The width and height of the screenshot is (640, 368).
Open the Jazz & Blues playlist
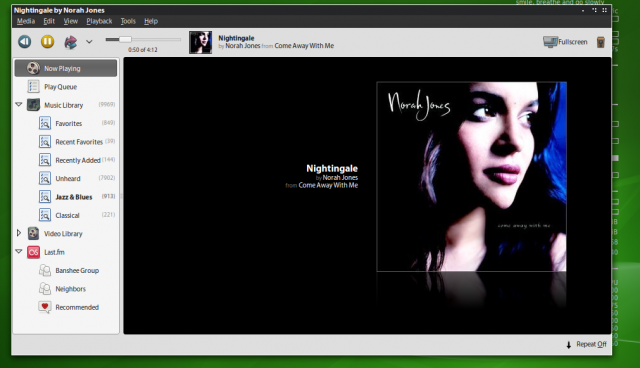pos(74,197)
